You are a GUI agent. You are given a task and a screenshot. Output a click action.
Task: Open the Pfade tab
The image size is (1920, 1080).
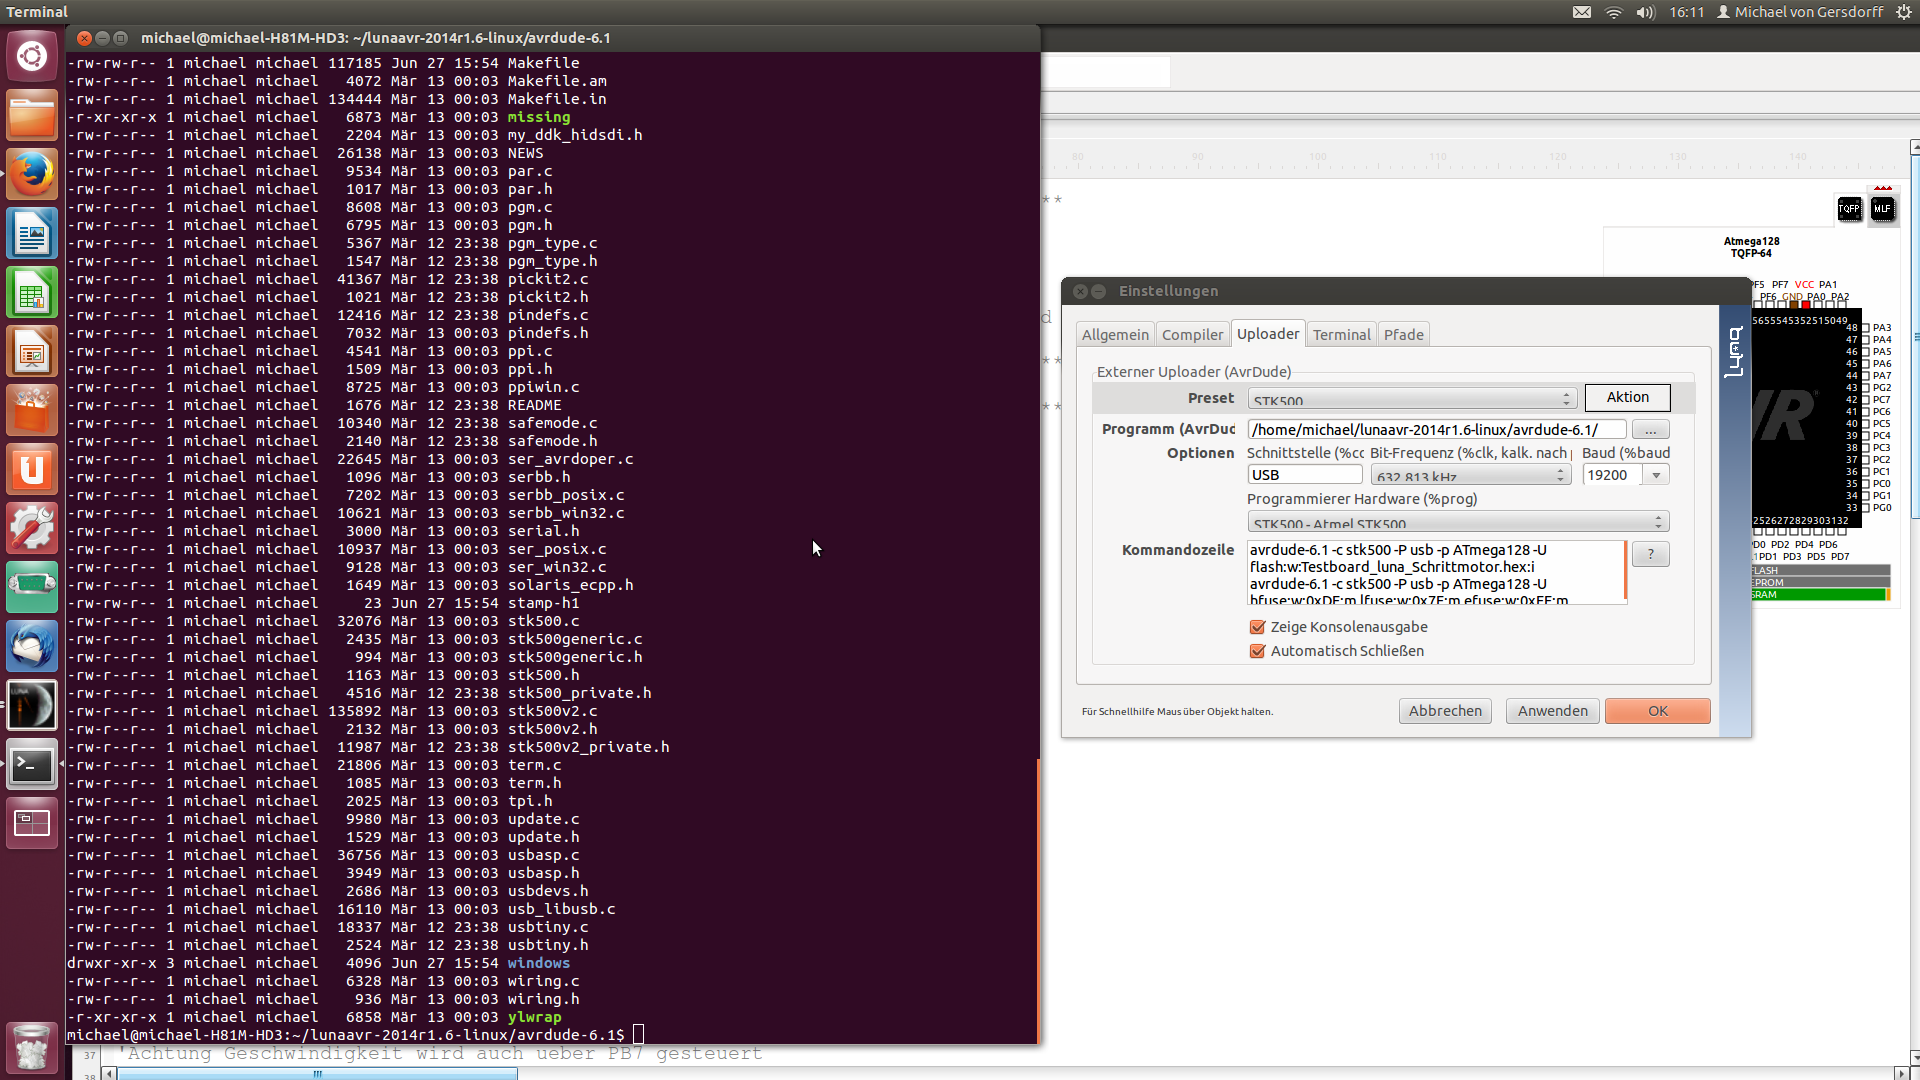1403,335
